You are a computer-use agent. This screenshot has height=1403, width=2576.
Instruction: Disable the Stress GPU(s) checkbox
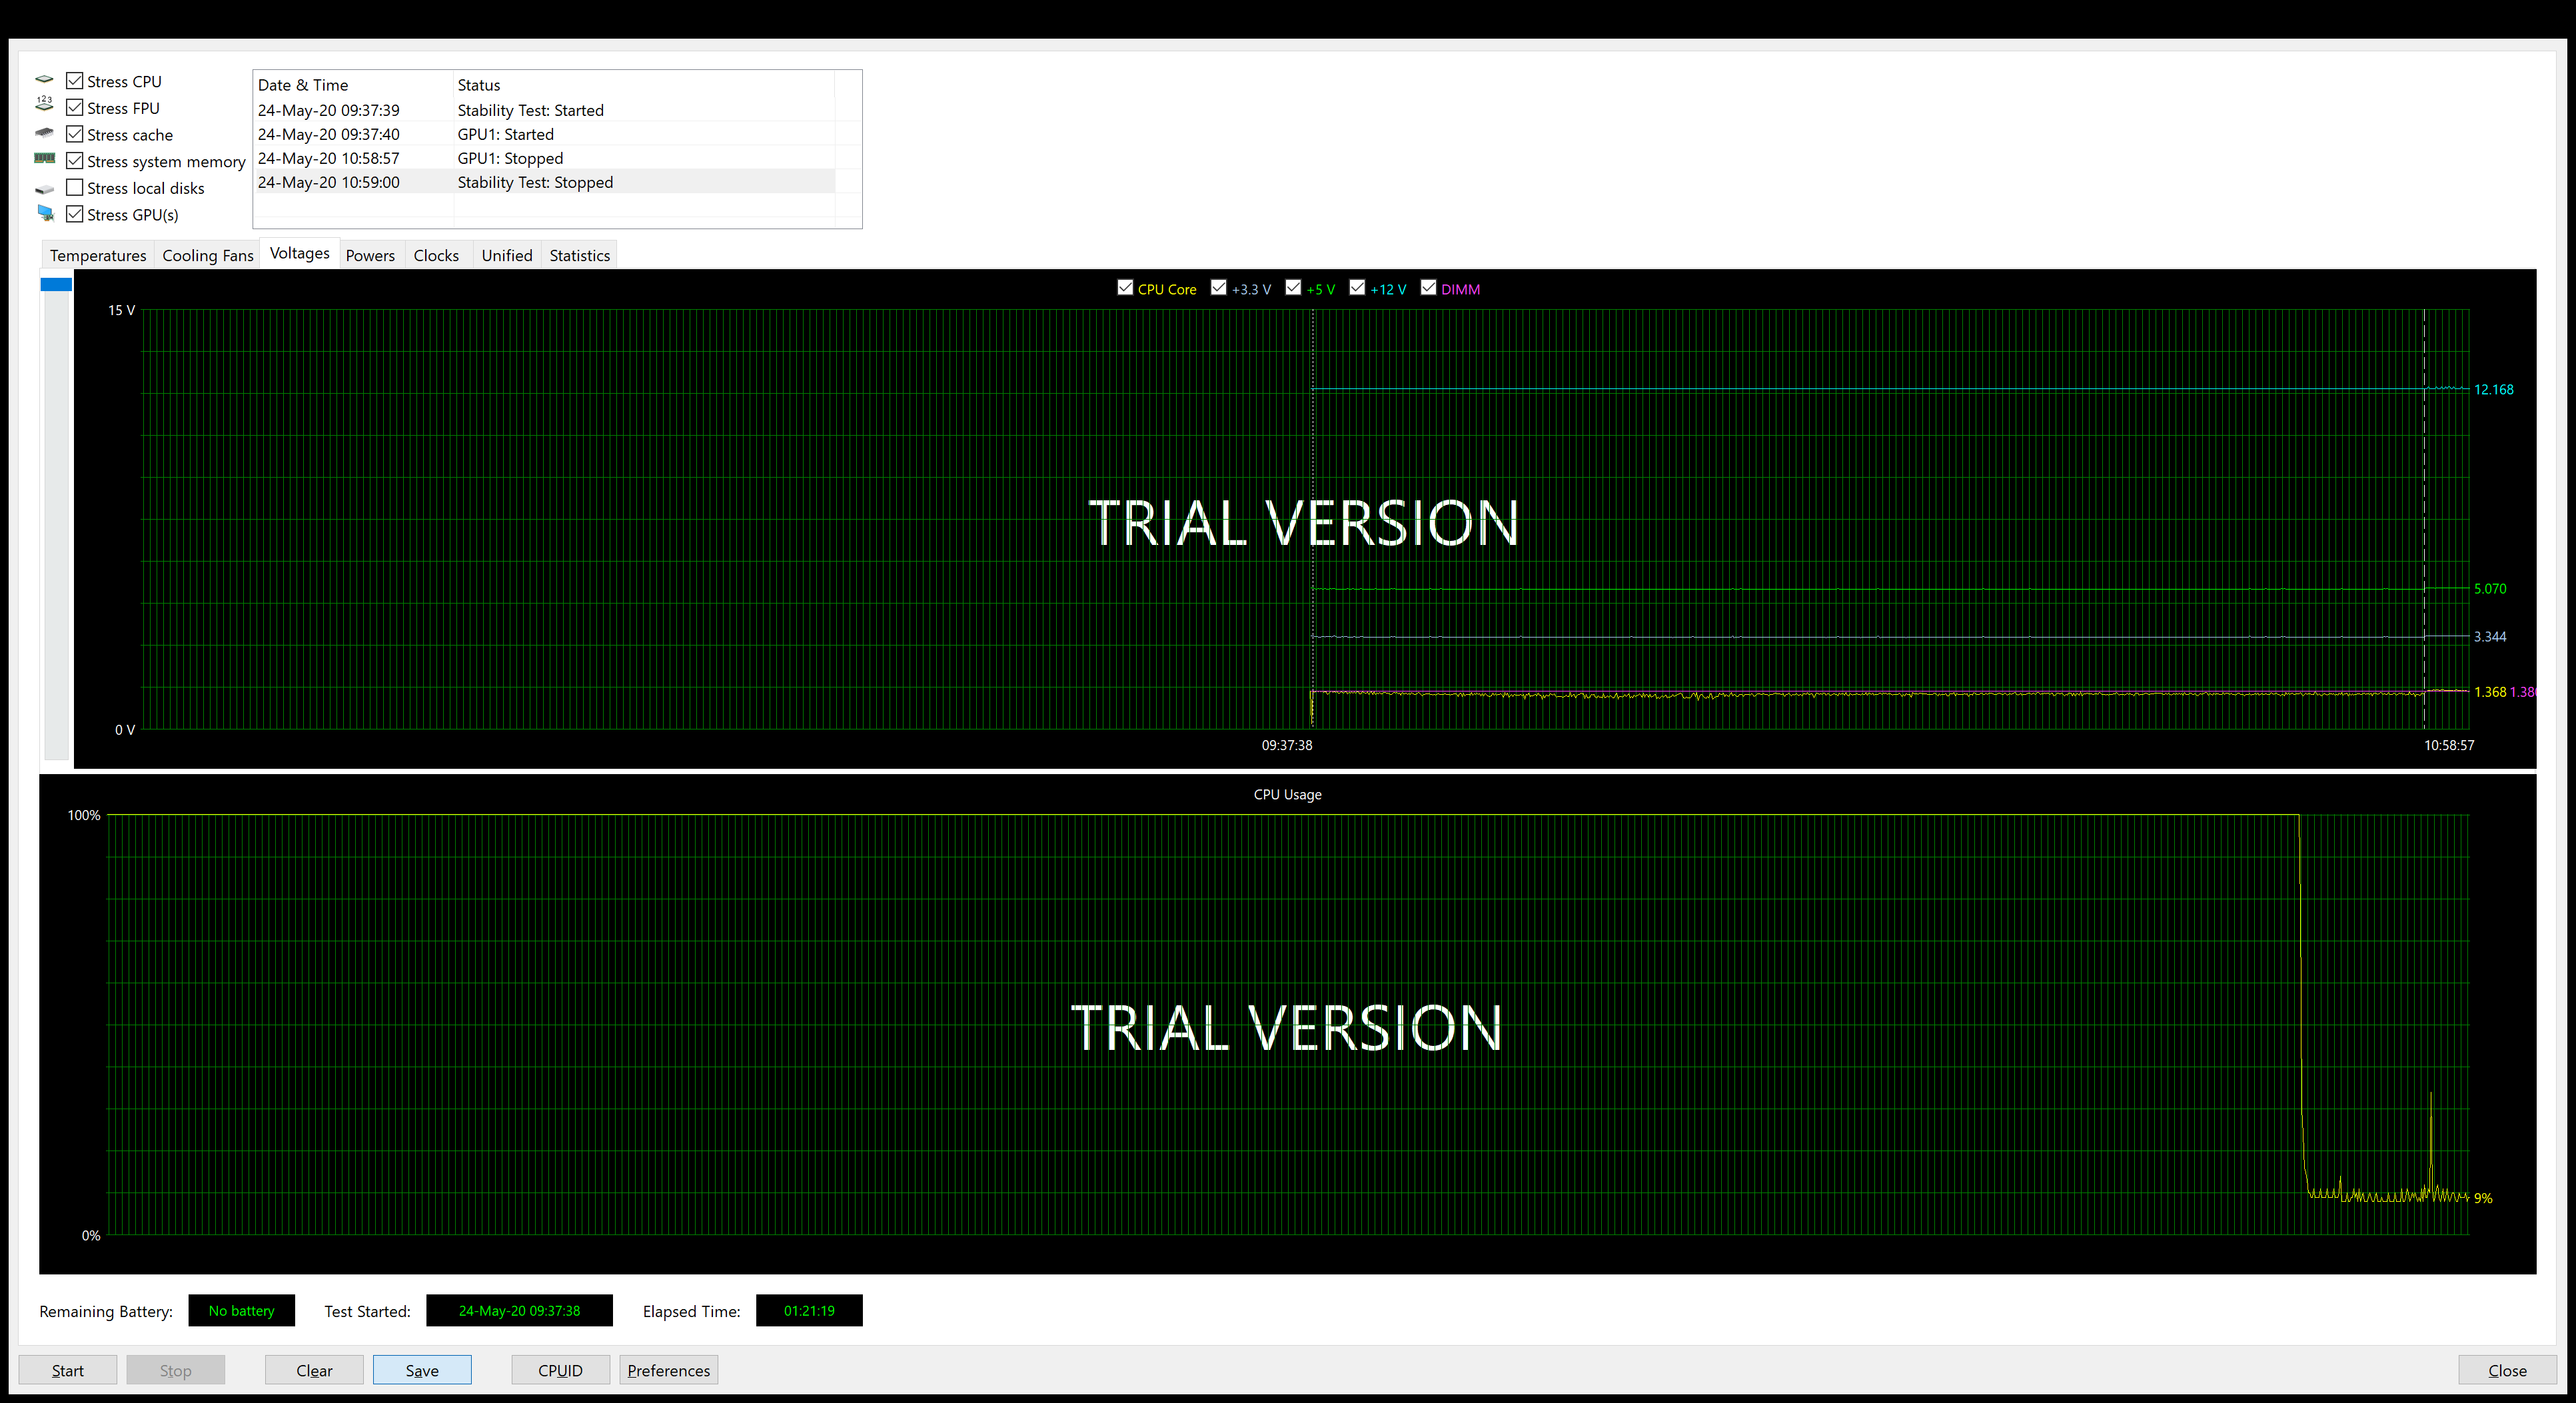75,213
